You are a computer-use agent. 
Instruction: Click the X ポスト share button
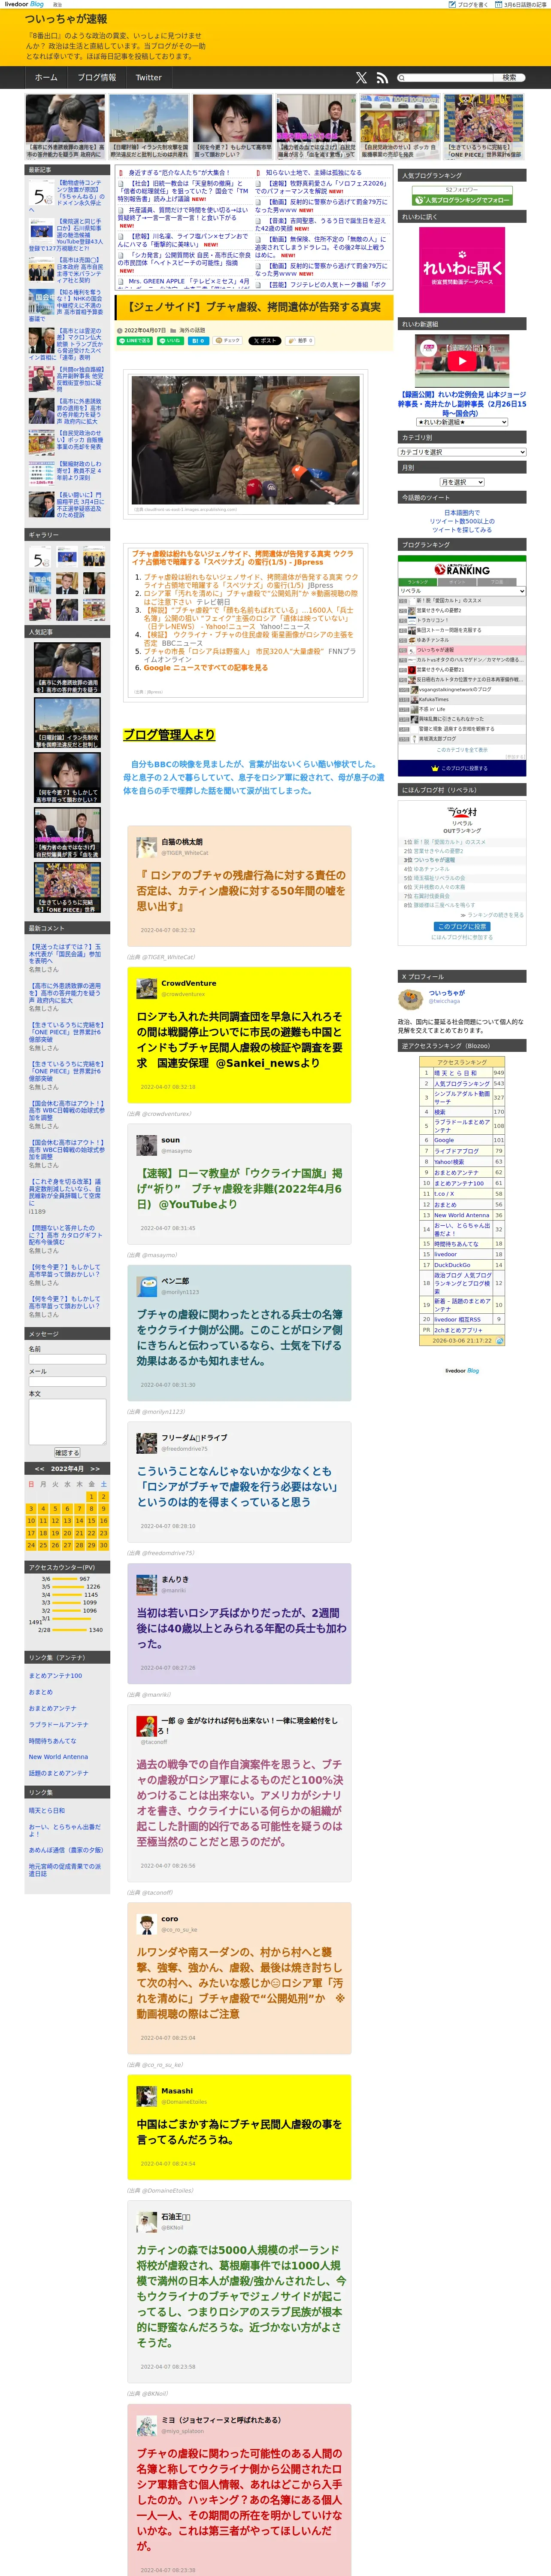click(x=265, y=341)
